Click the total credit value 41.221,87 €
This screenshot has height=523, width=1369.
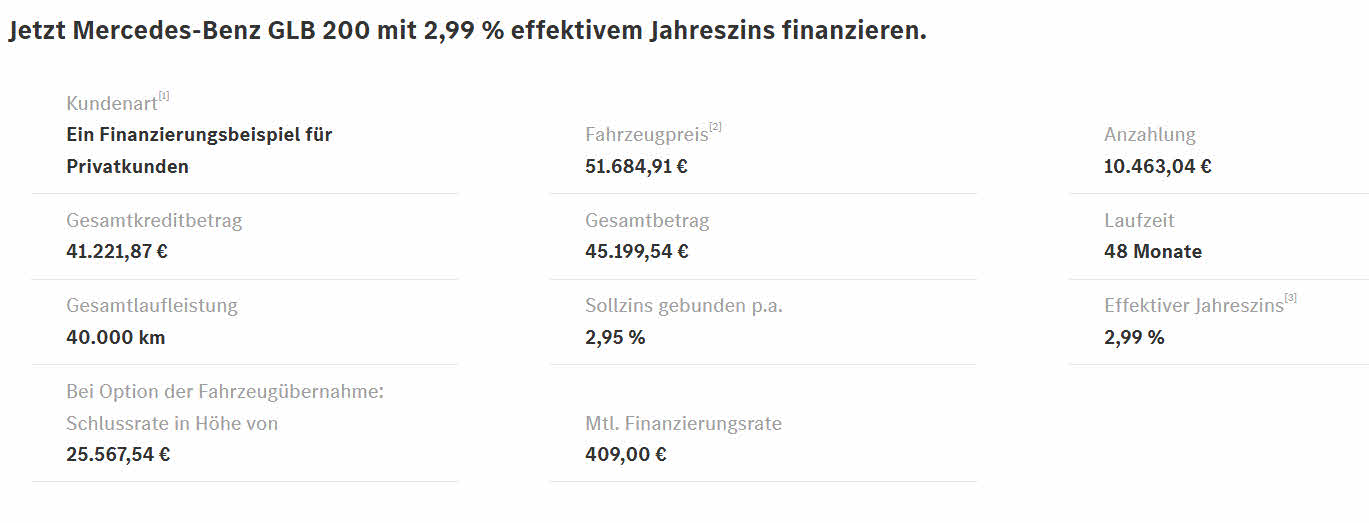[117, 251]
